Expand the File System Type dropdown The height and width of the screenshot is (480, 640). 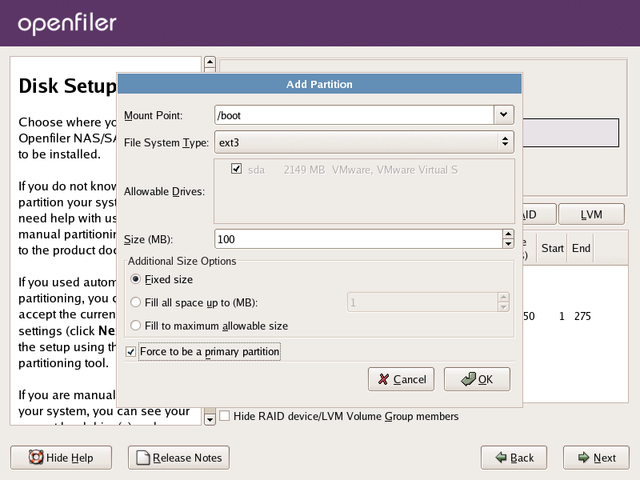tap(504, 142)
